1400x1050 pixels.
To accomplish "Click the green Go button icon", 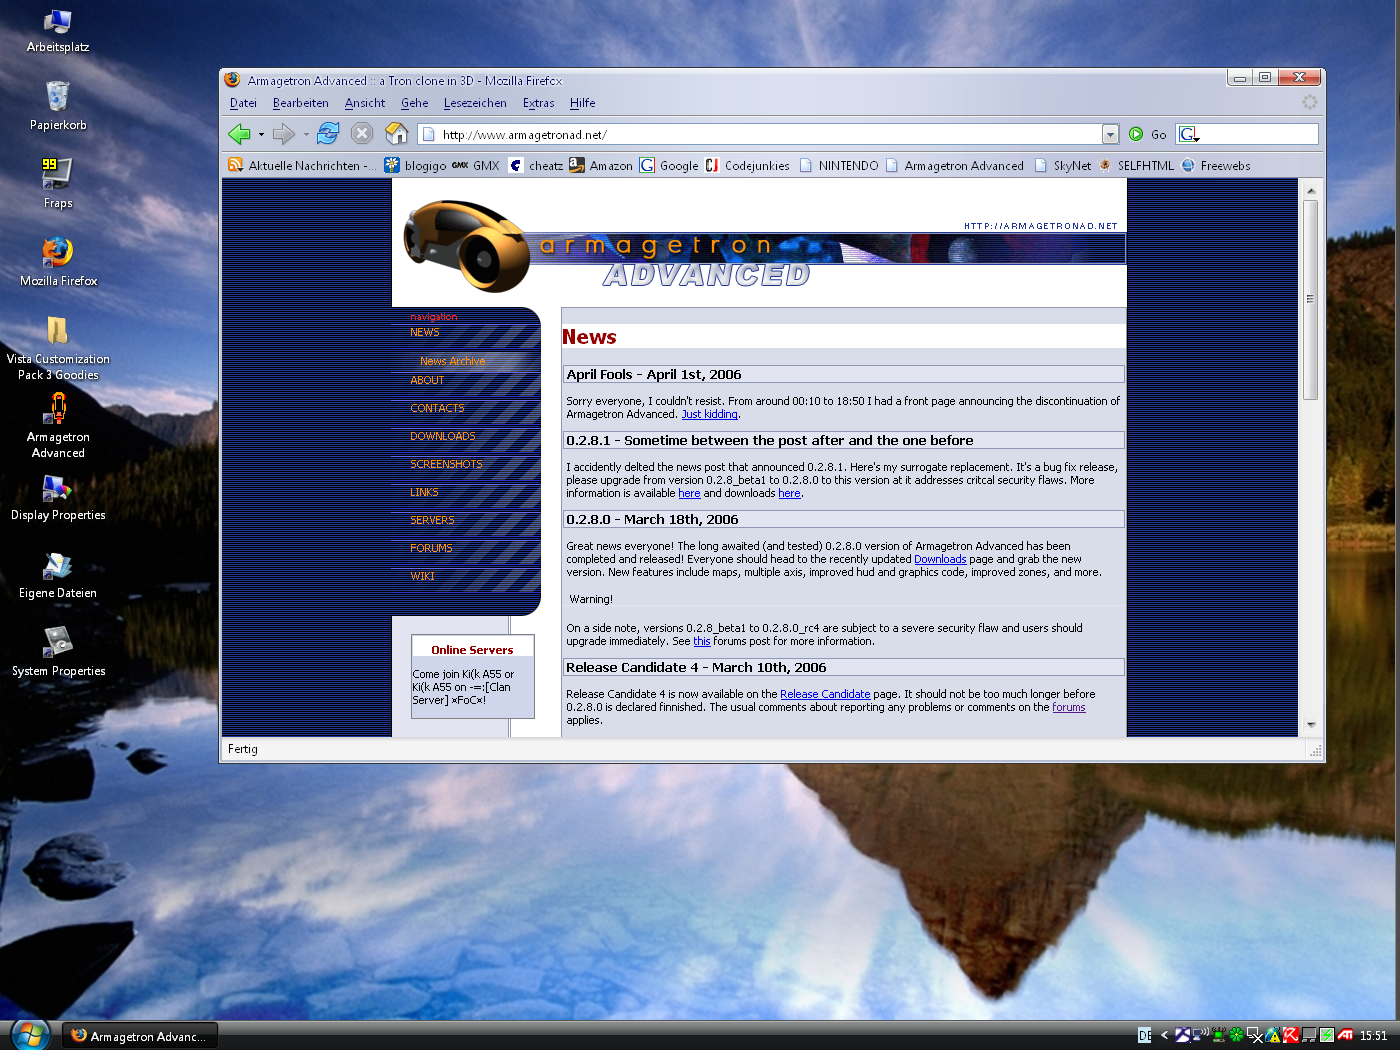I will (1136, 134).
